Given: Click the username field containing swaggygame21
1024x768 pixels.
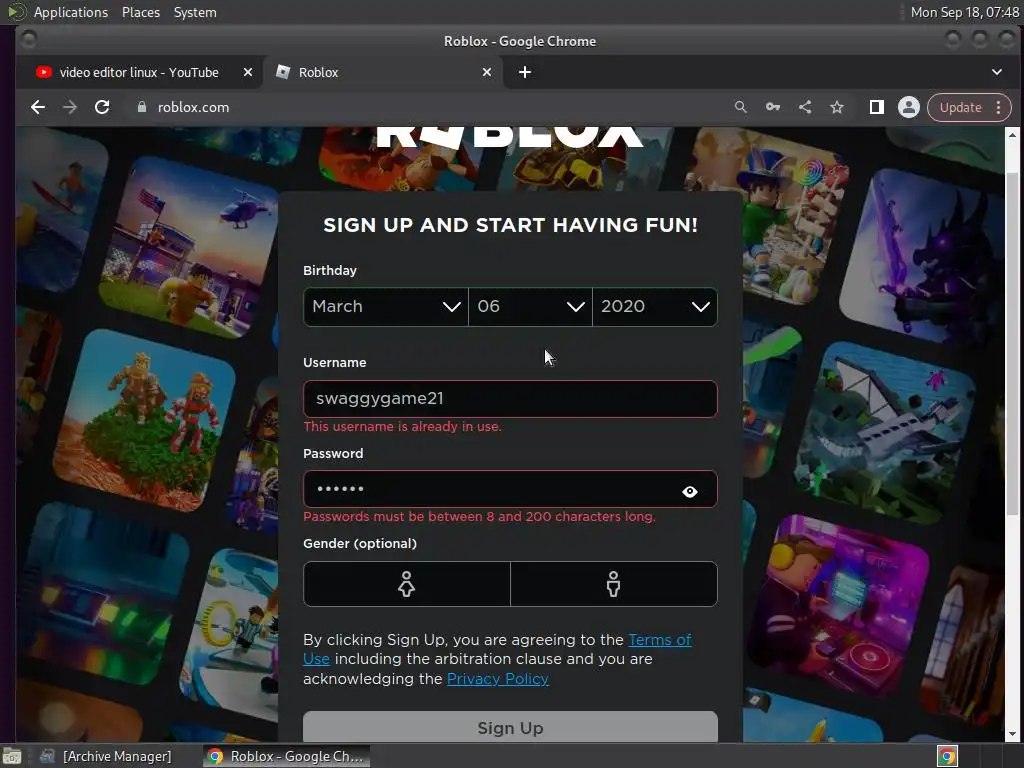Looking at the screenshot, I should [510, 399].
